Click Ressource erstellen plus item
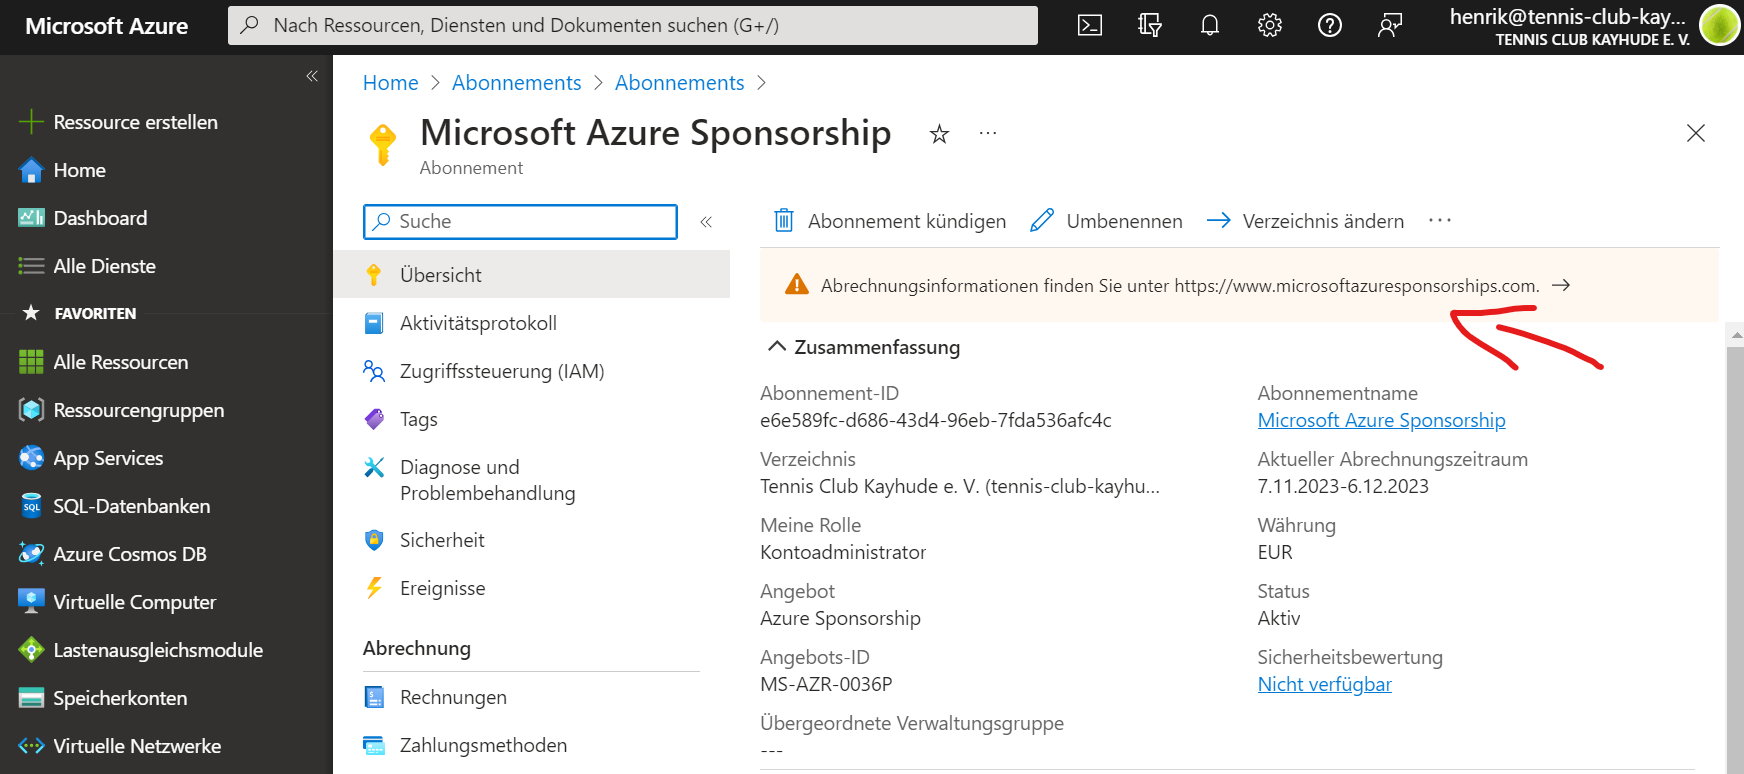The width and height of the screenshot is (1744, 774). tap(118, 122)
